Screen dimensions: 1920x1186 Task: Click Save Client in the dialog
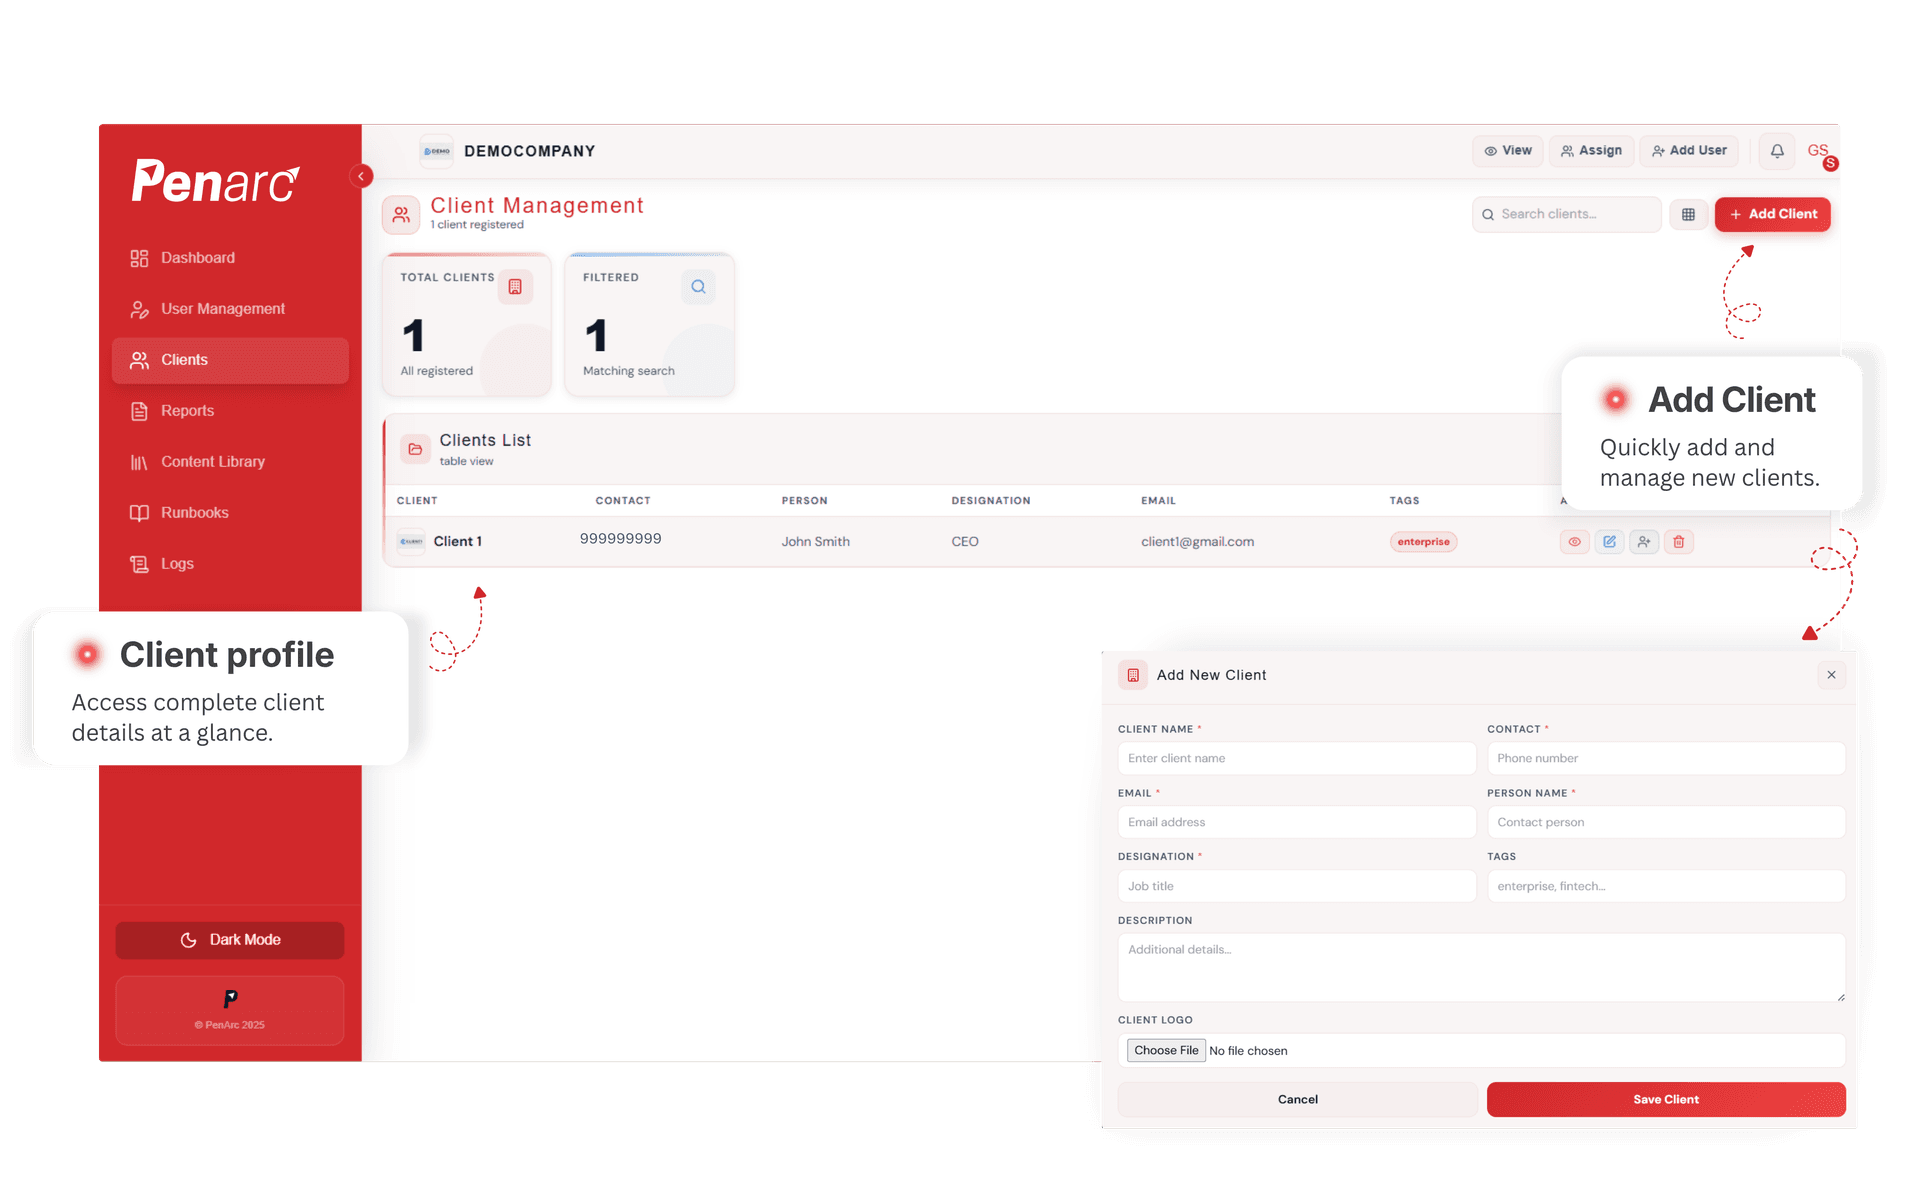[1665, 1099]
